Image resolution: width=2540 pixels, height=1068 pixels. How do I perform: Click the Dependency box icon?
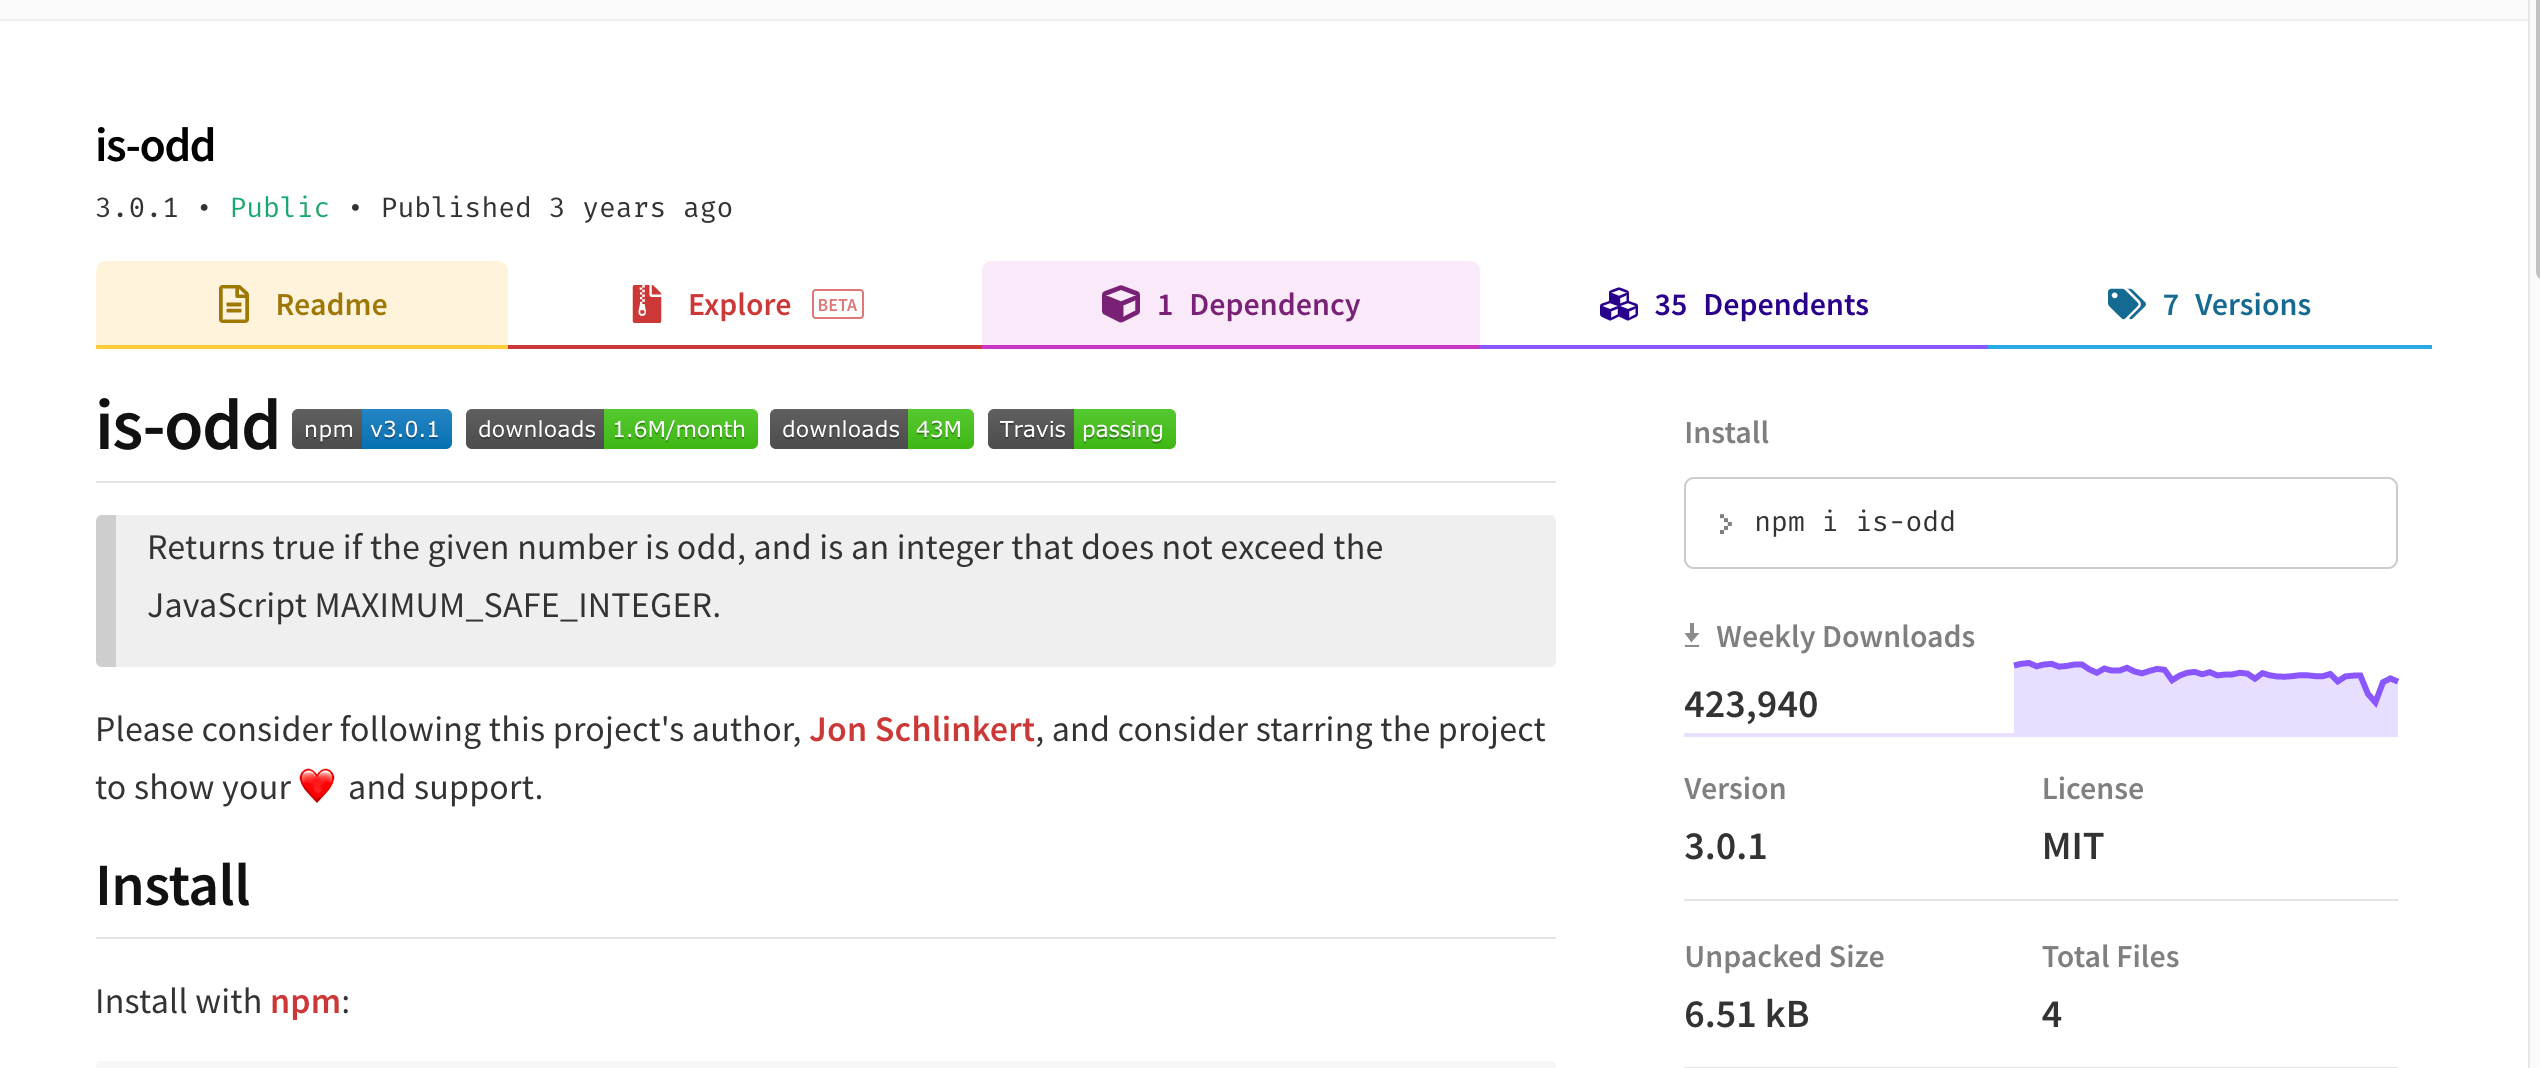click(x=1120, y=304)
